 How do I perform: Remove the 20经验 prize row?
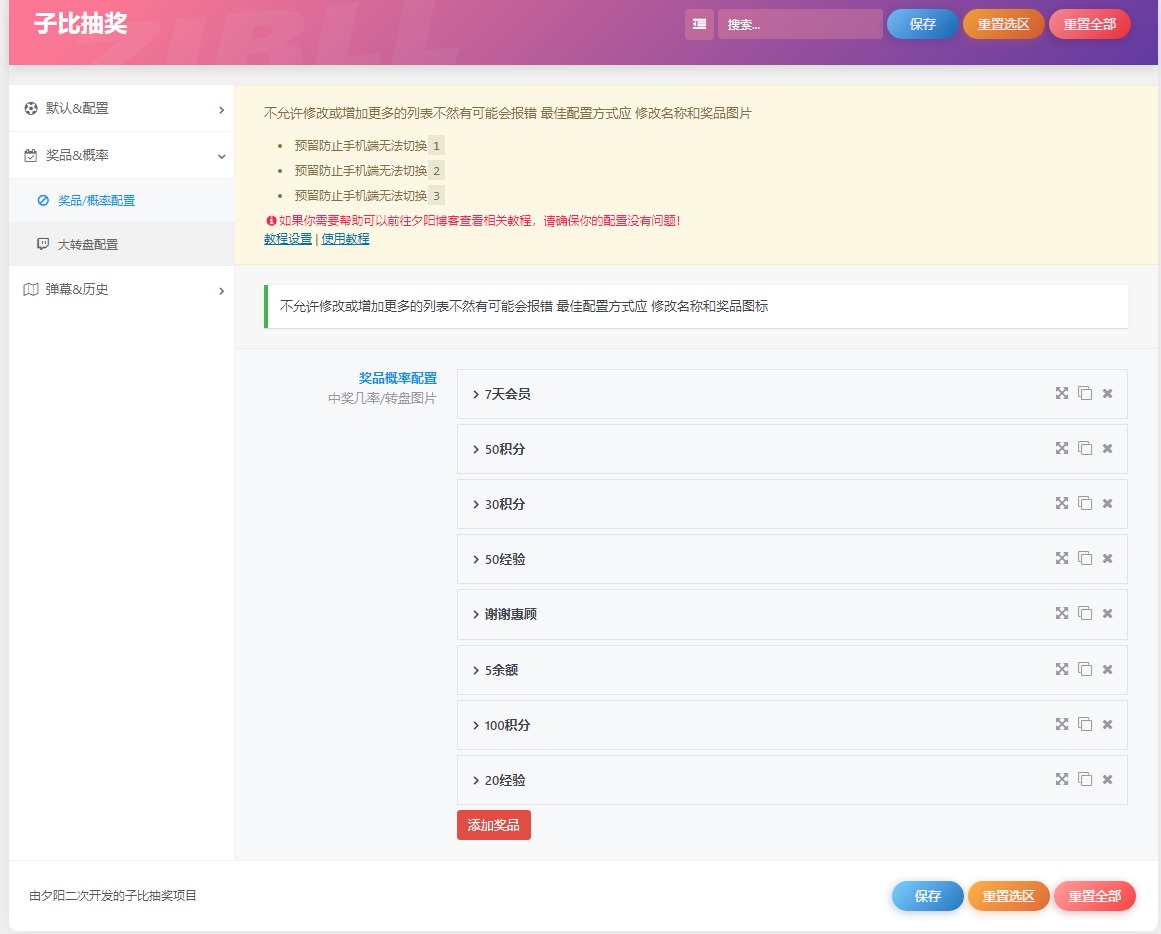[1108, 779]
